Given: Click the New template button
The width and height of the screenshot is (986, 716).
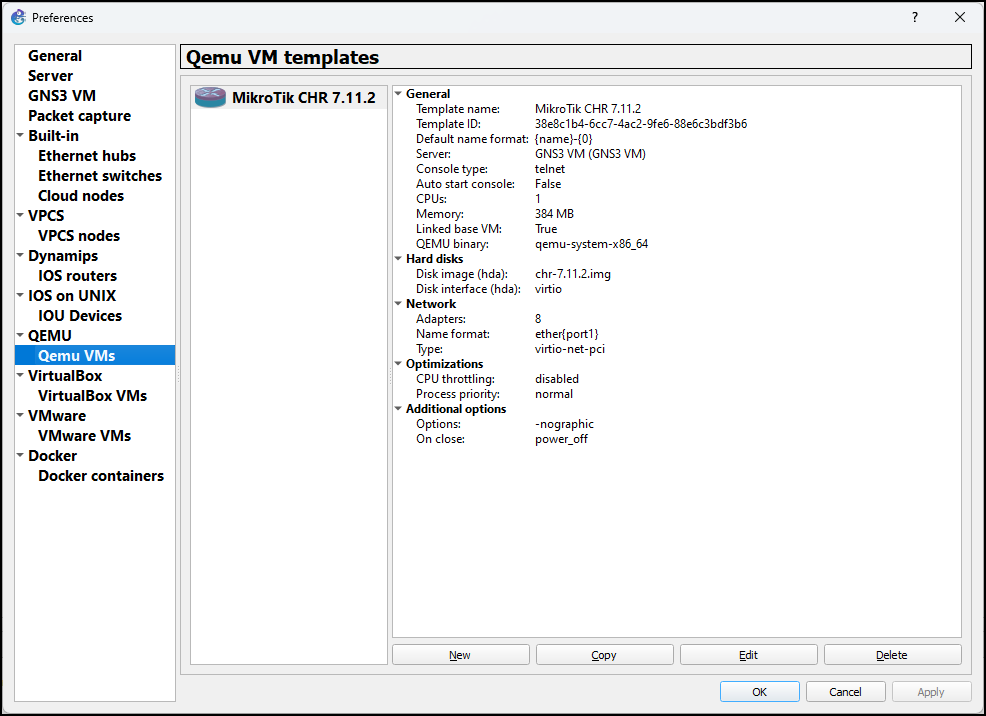Looking at the screenshot, I should pos(460,655).
